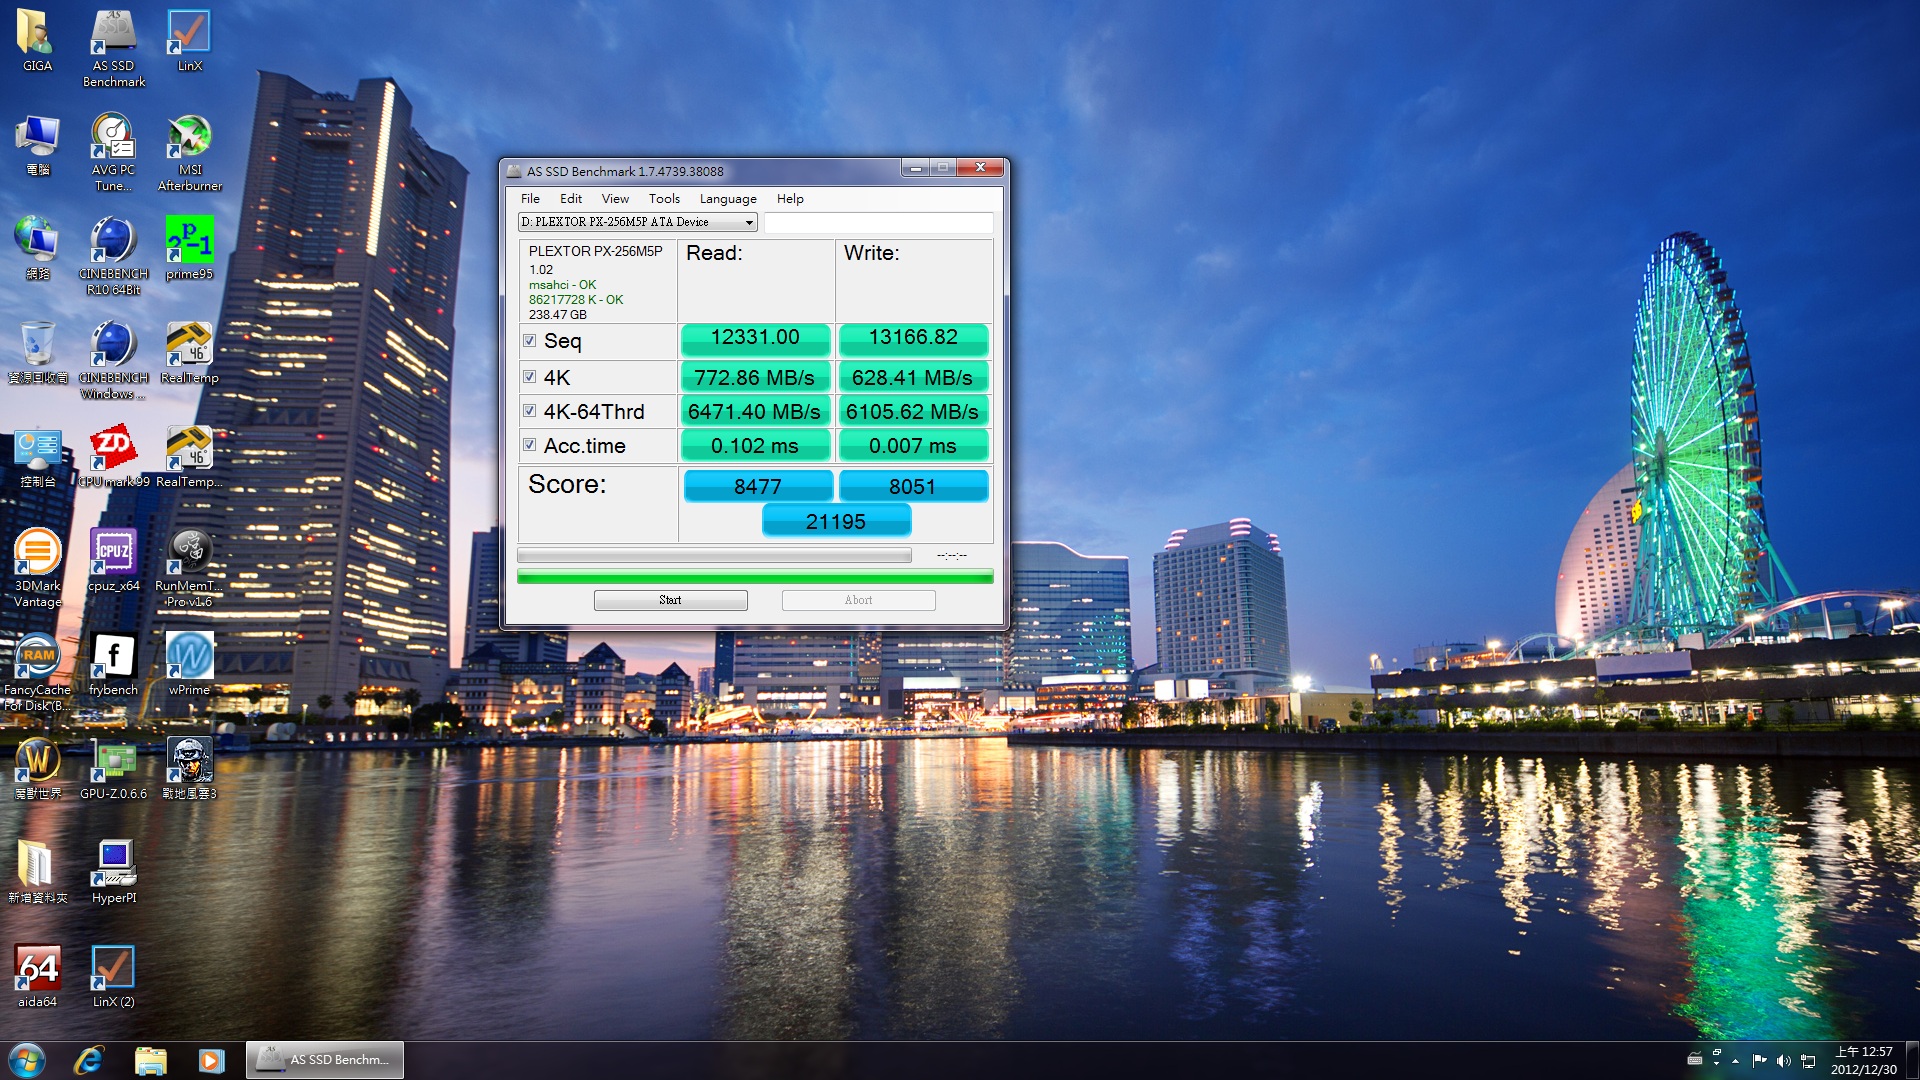Click the empty text field beside drive dropdown
The image size is (1920, 1080).
pos(878,222)
